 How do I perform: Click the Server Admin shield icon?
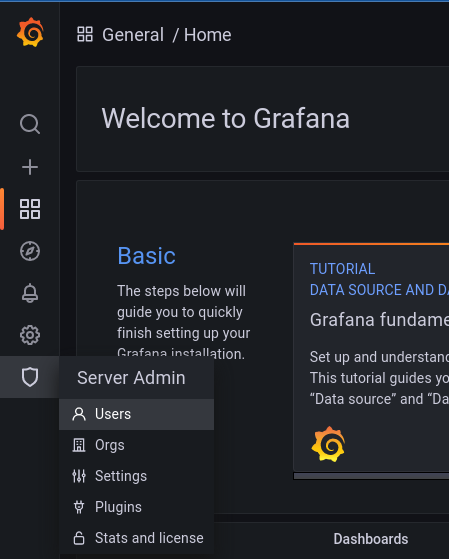click(x=30, y=377)
